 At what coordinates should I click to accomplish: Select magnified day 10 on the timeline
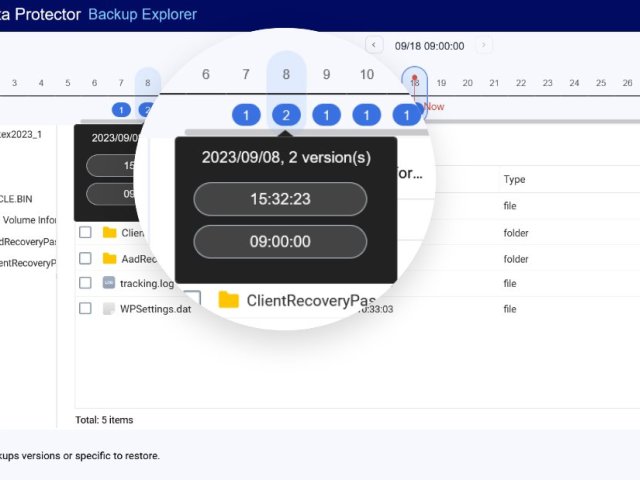coord(367,74)
